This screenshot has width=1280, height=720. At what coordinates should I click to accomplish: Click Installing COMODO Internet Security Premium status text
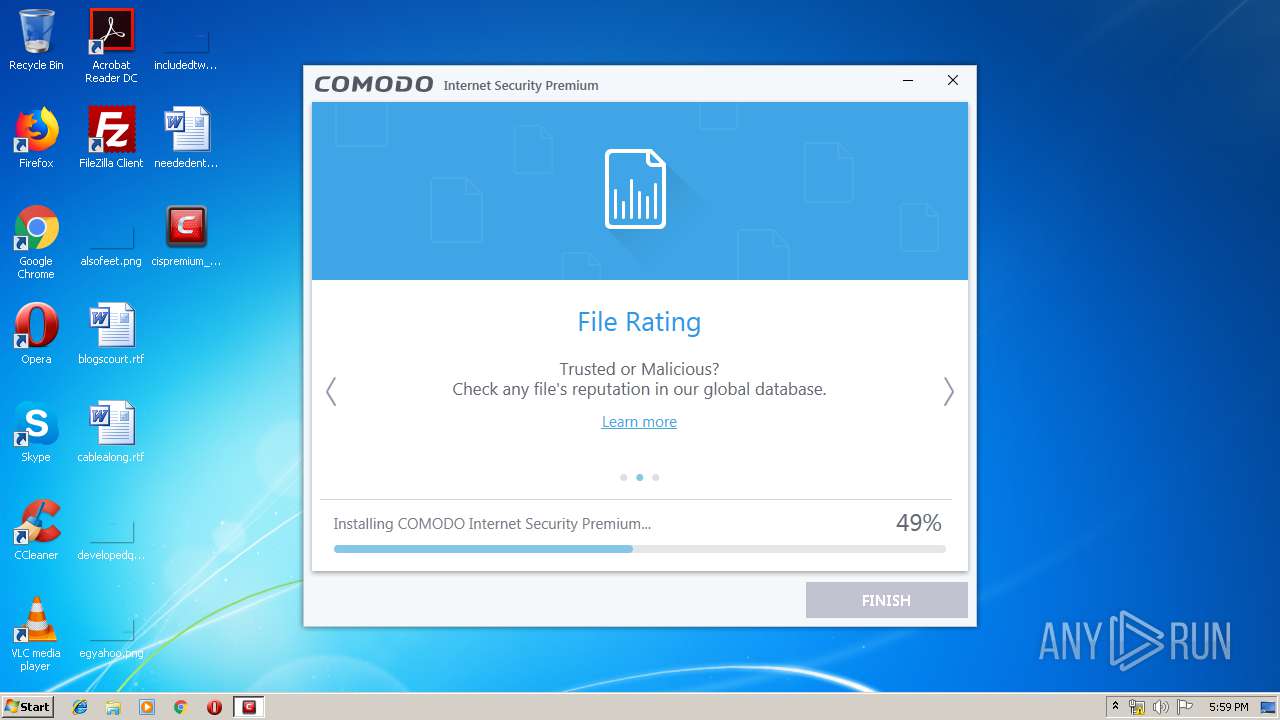tap(492, 523)
